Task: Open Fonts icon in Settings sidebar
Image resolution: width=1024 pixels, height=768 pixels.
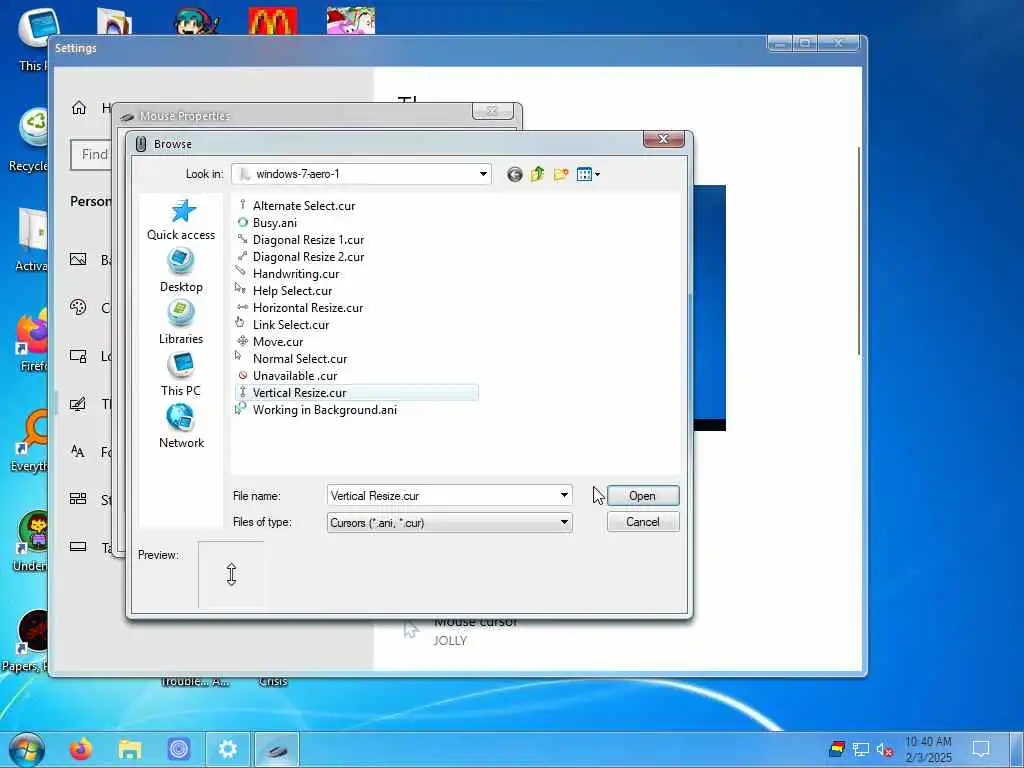Action: 78,451
